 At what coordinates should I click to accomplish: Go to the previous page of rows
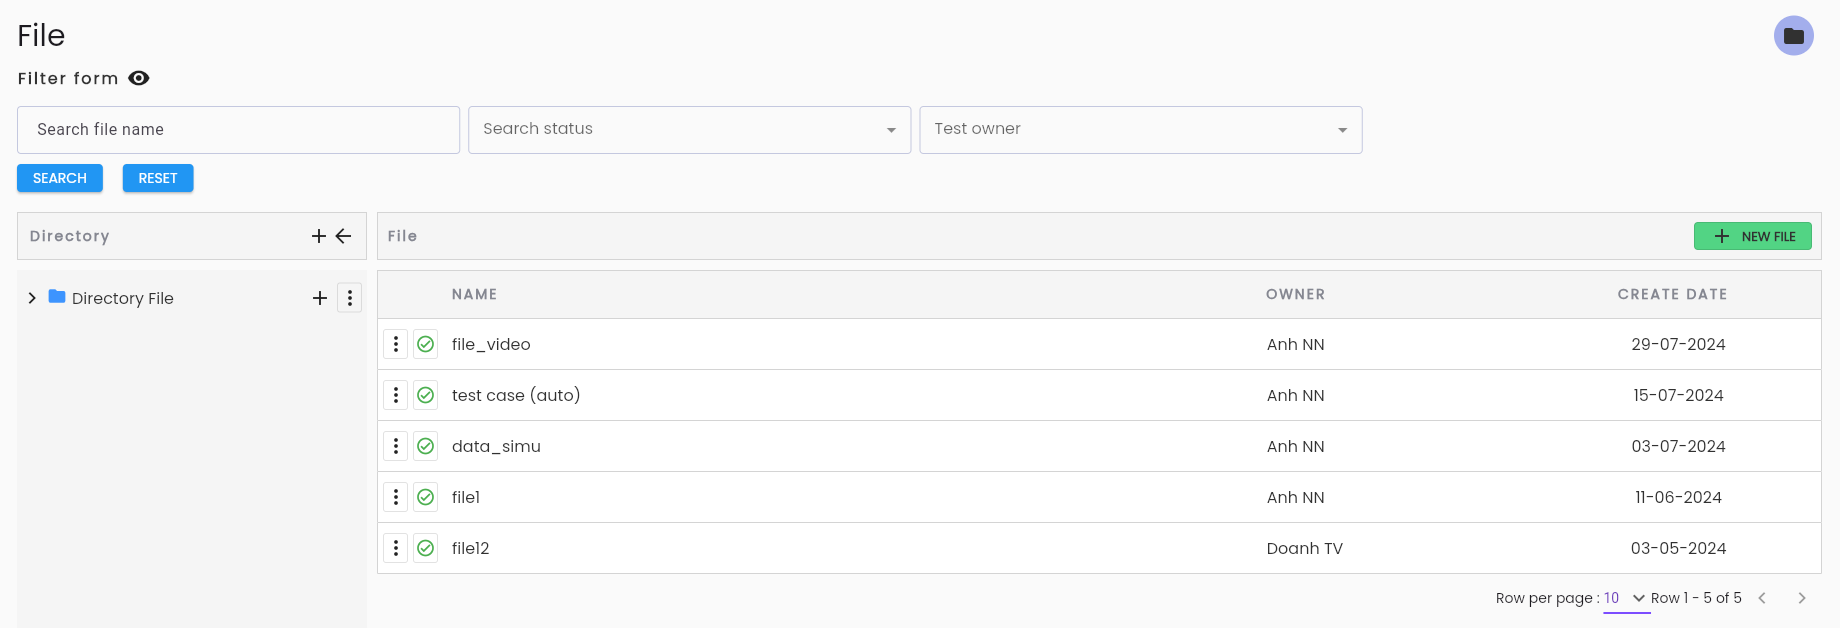(1762, 598)
